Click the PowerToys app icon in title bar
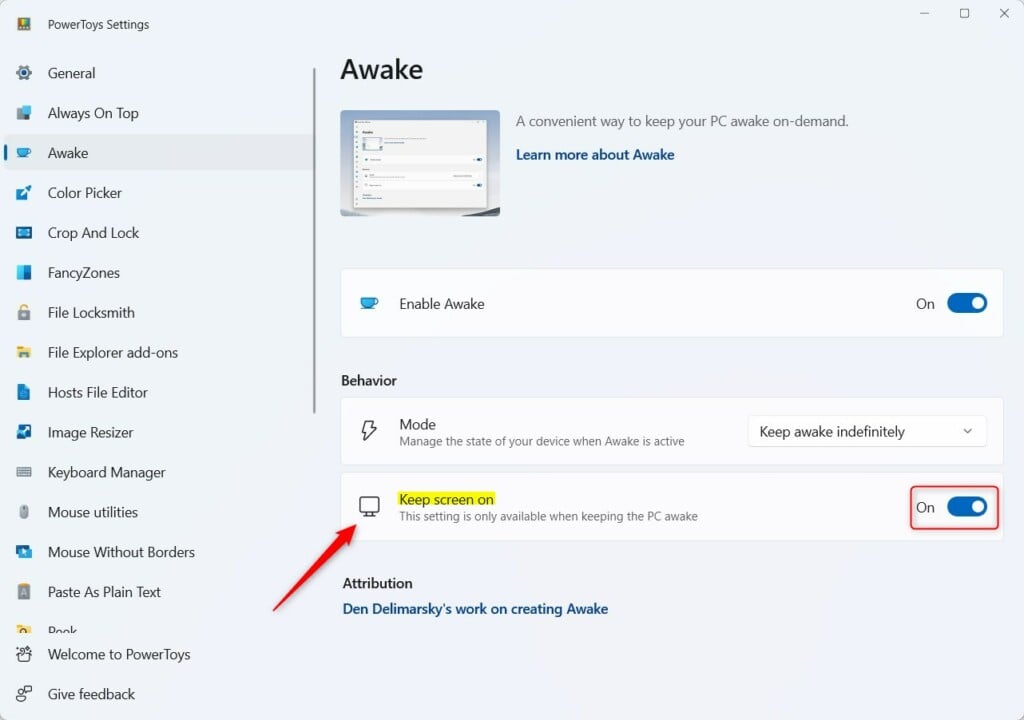 [x=24, y=24]
